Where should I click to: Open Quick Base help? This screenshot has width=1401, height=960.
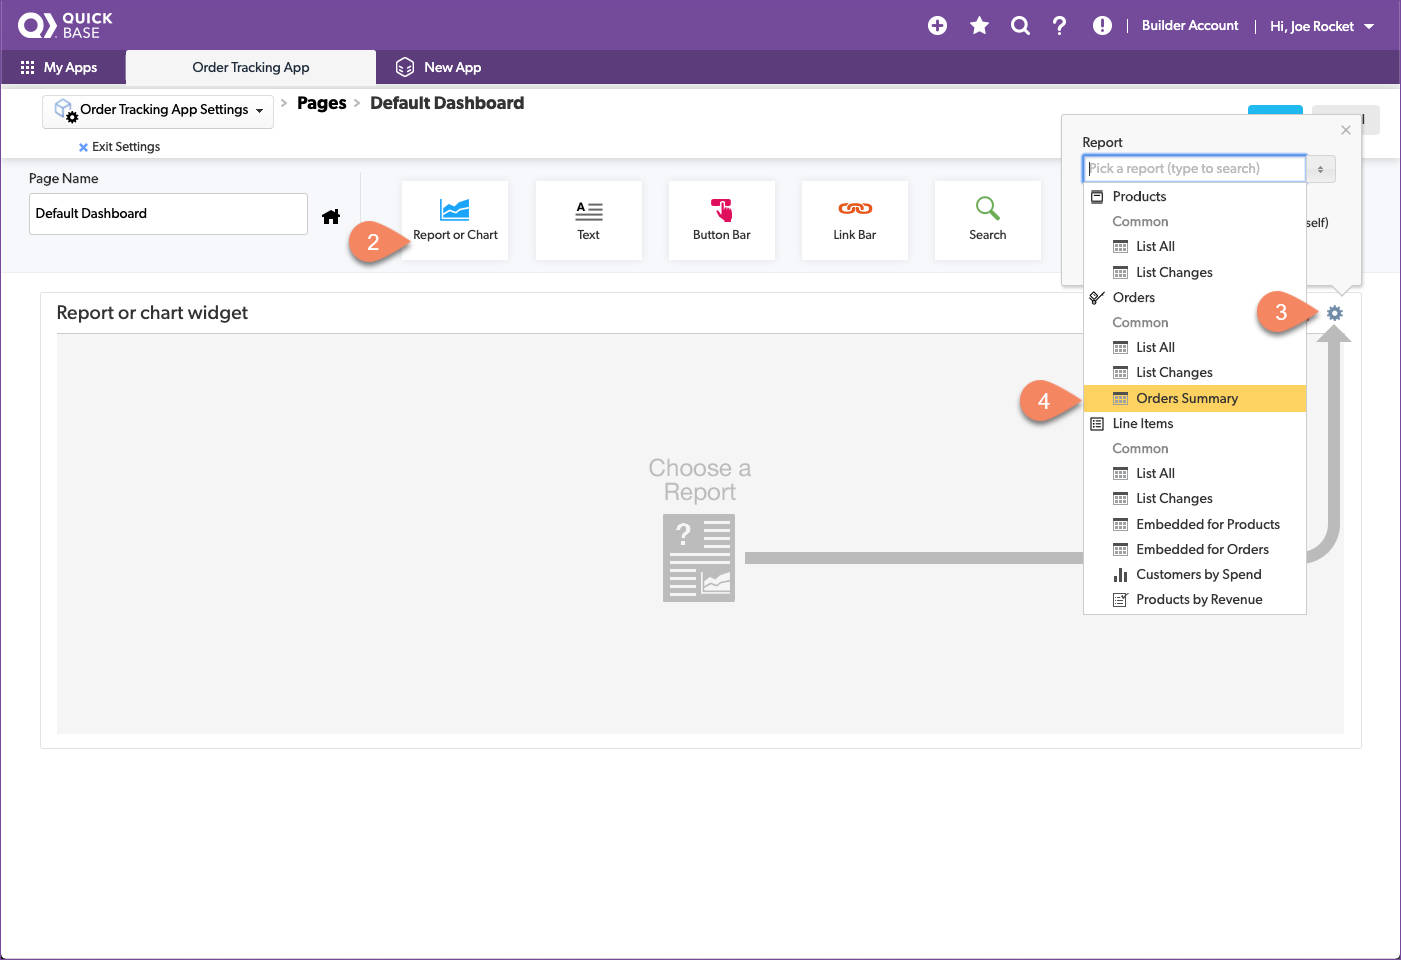pyautogui.click(x=1059, y=25)
